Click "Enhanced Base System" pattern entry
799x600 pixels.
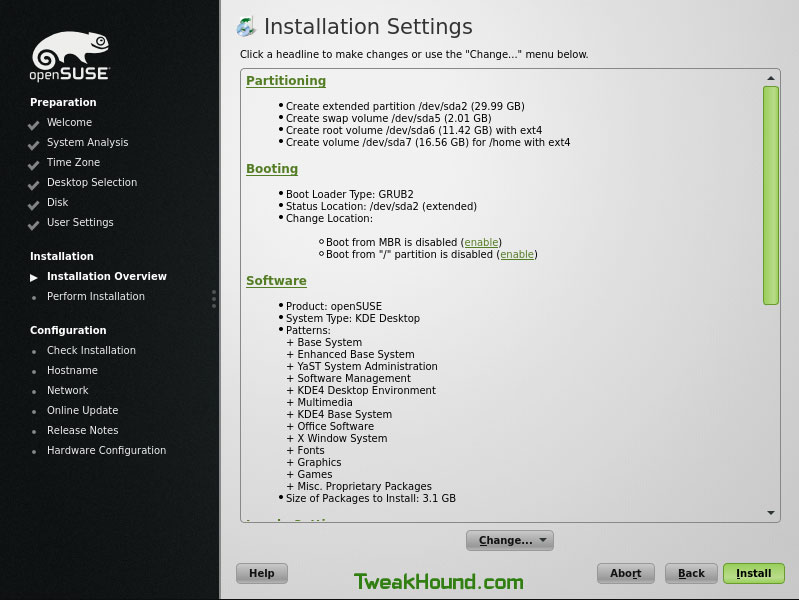point(356,354)
